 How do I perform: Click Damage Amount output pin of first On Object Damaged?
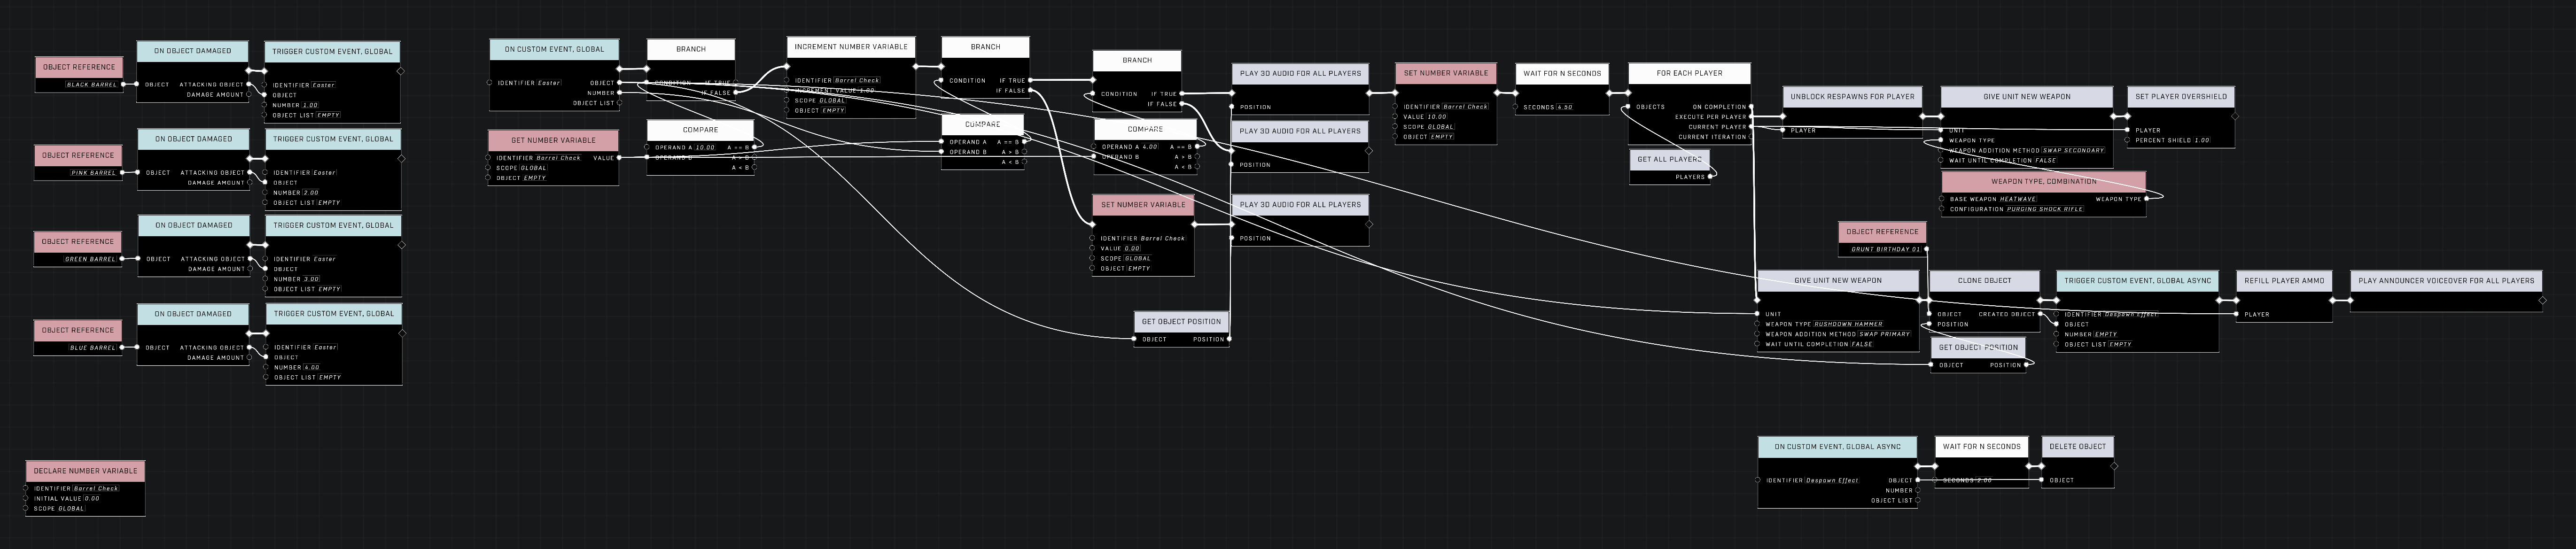[x=249, y=95]
